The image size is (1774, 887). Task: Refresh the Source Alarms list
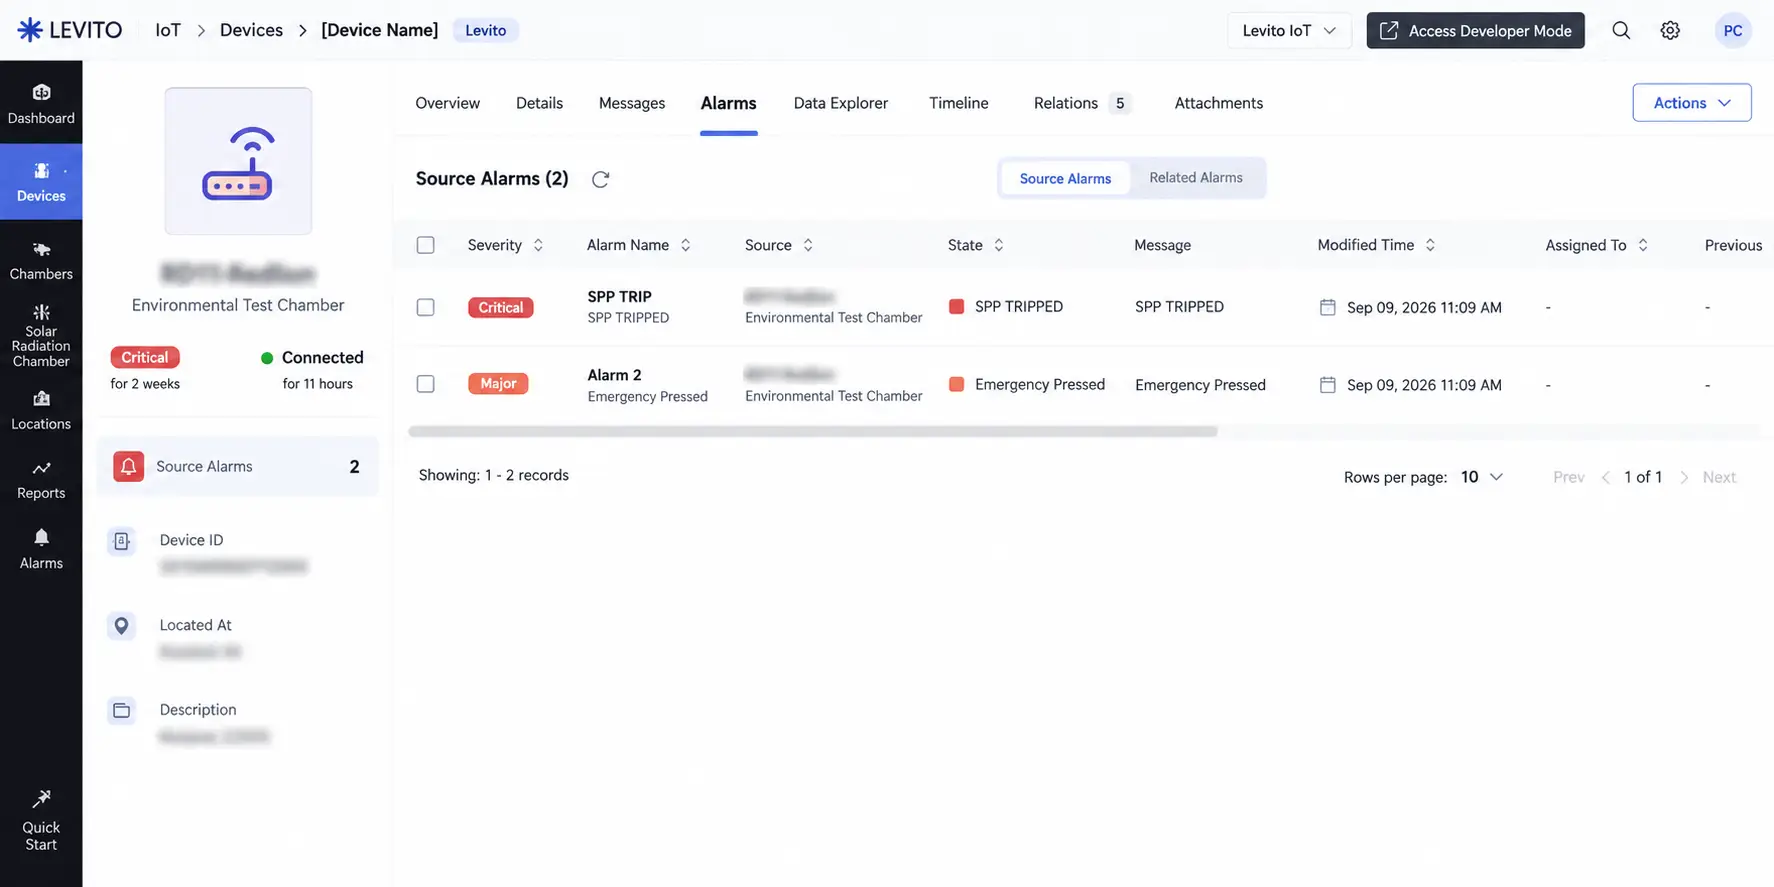tap(600, 179)
